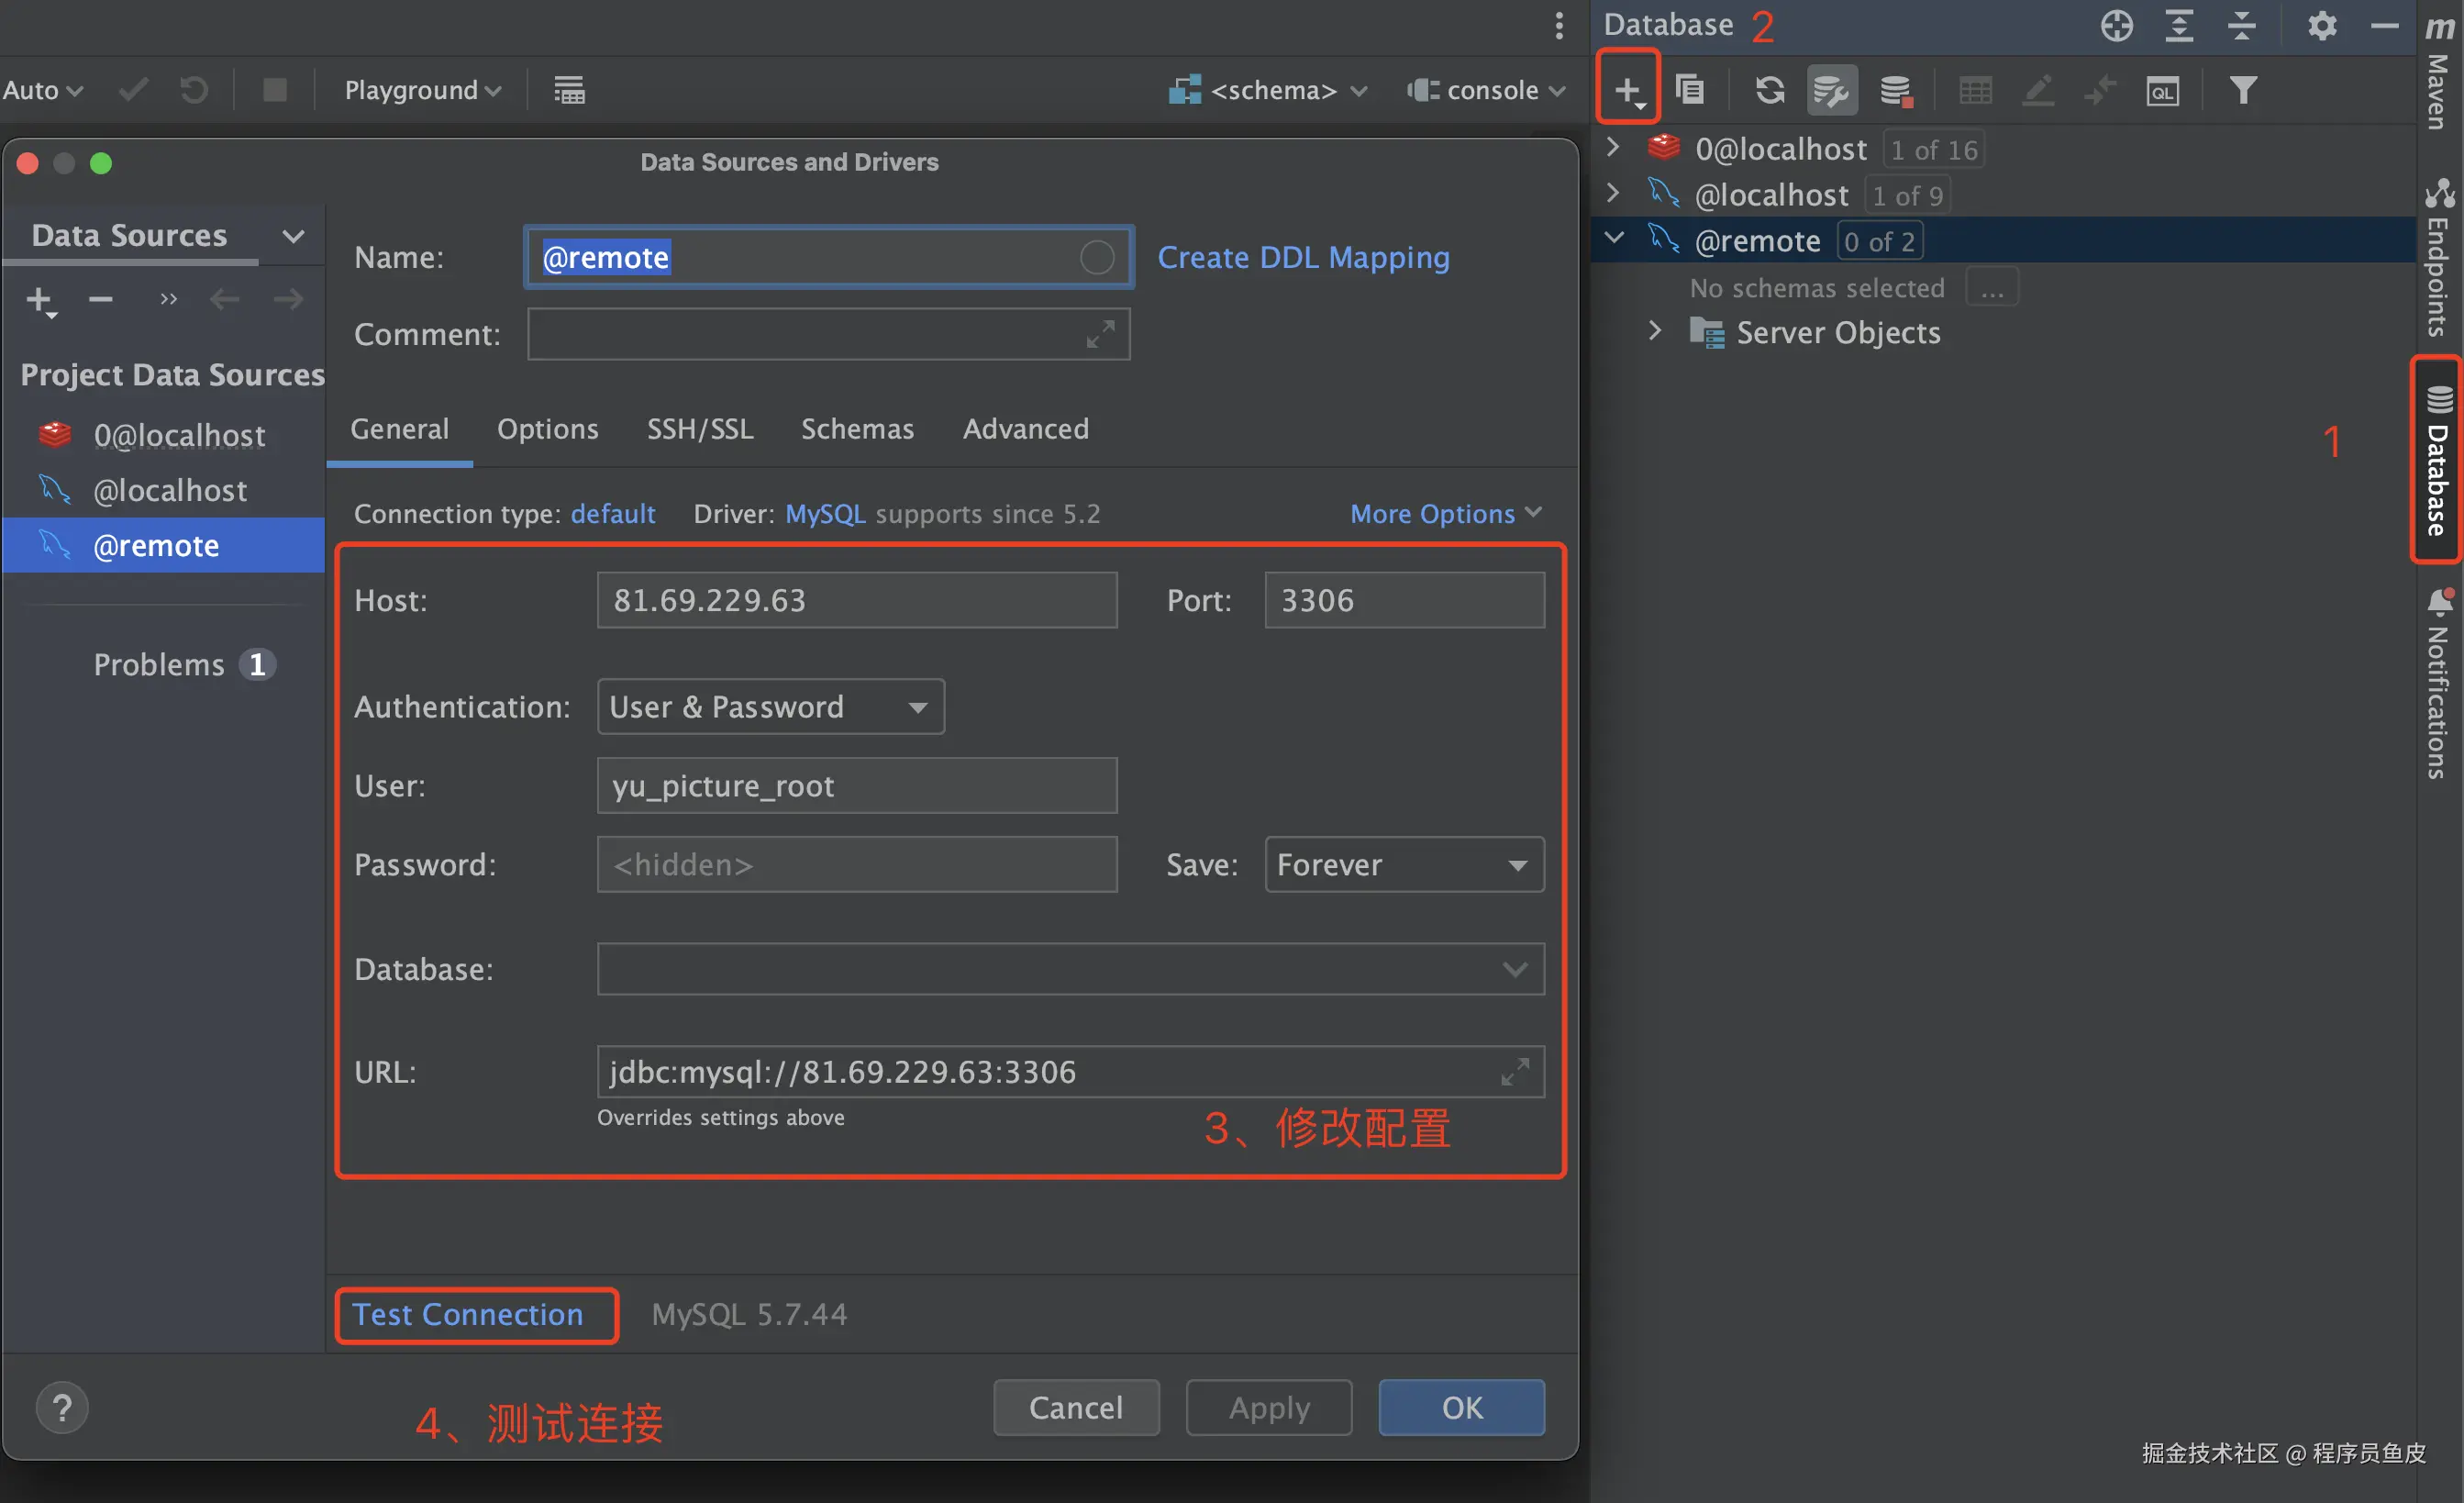The height and width of the screenshot is (1503, 2464).
Task: Click into the Host input field
Action: click(x=856, y=600)
